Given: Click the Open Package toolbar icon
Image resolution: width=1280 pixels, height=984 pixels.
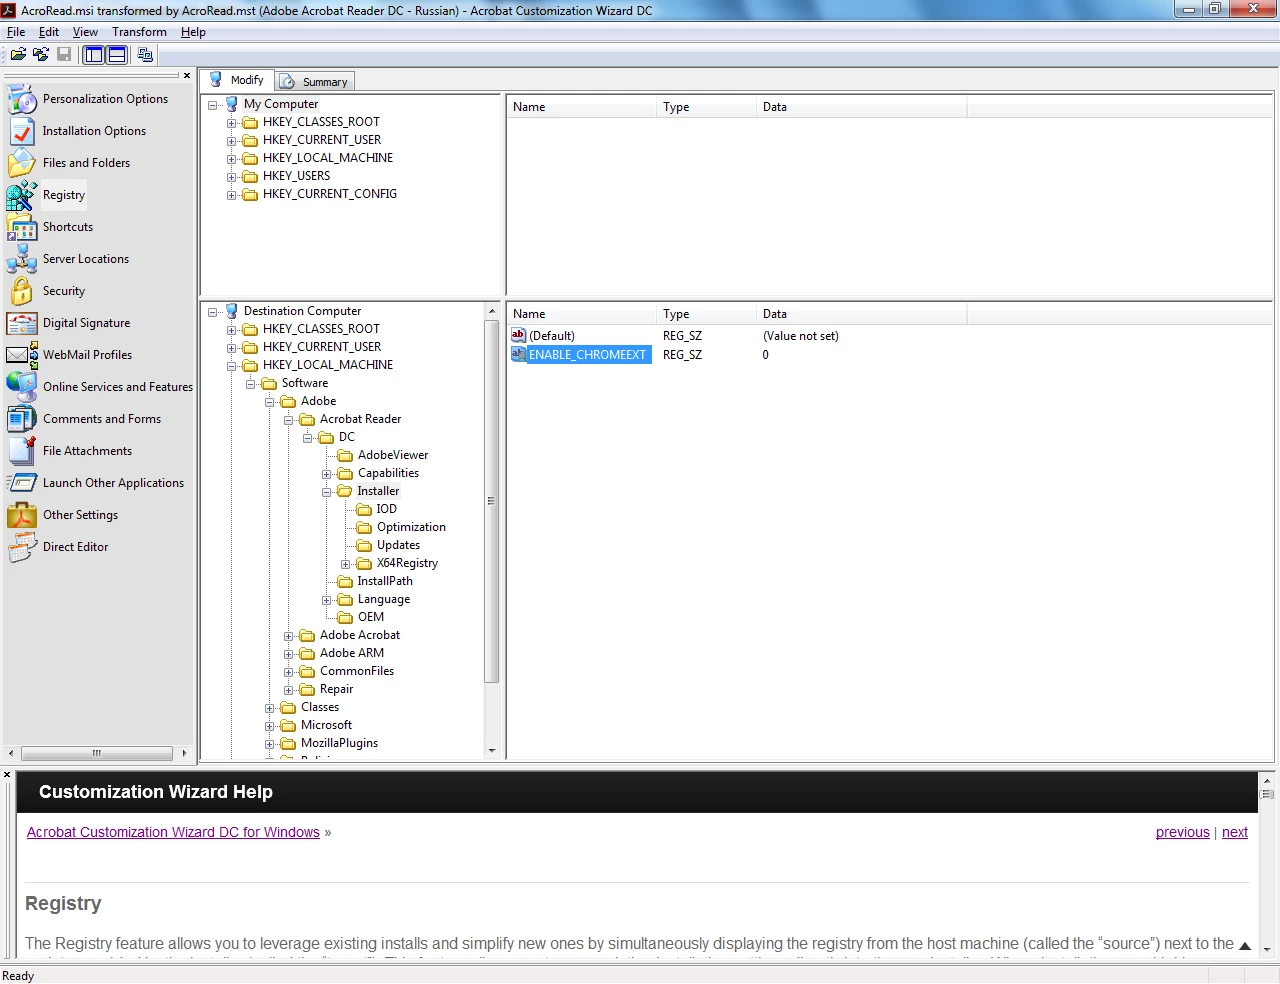Looking at the screenshot, I should (x=18, y=54).
